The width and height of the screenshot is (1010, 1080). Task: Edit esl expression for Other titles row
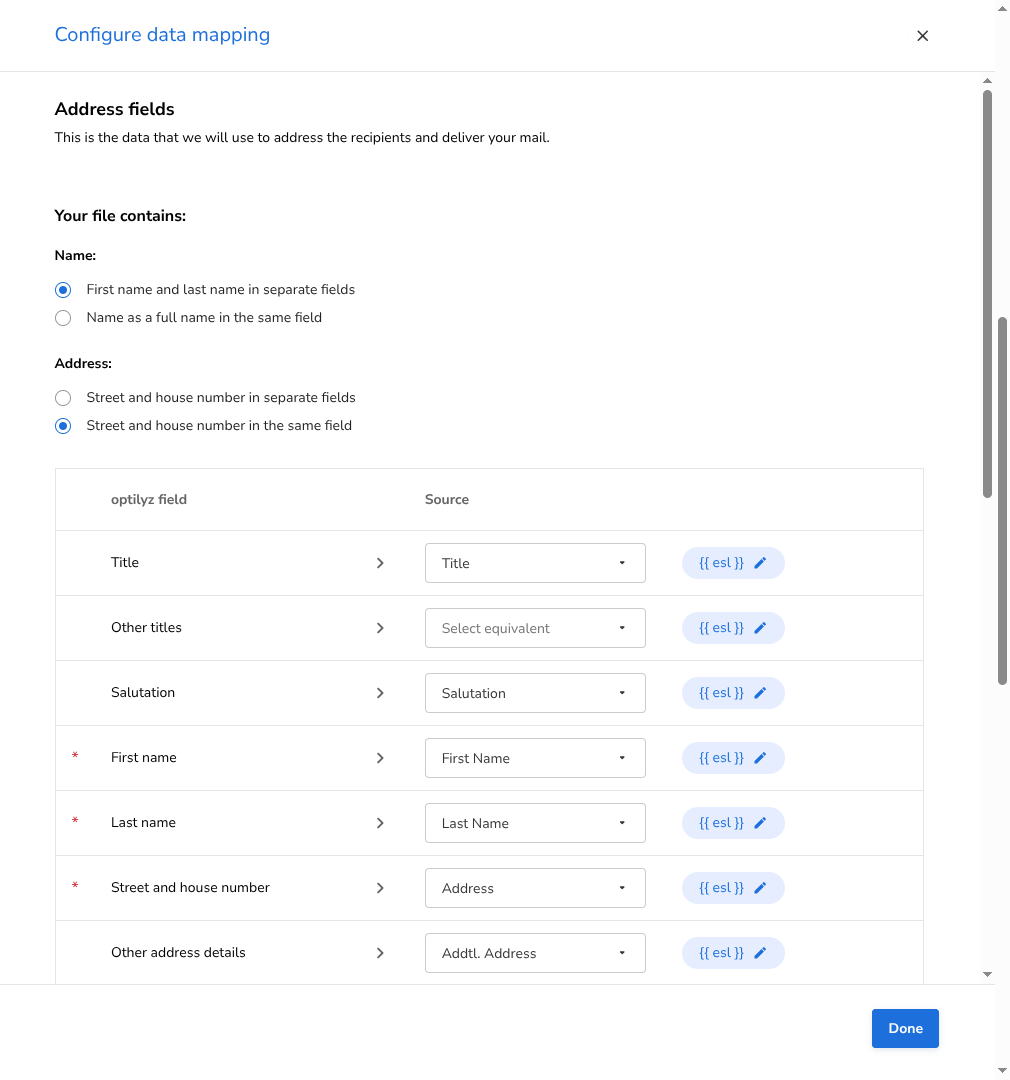point(733,628)
